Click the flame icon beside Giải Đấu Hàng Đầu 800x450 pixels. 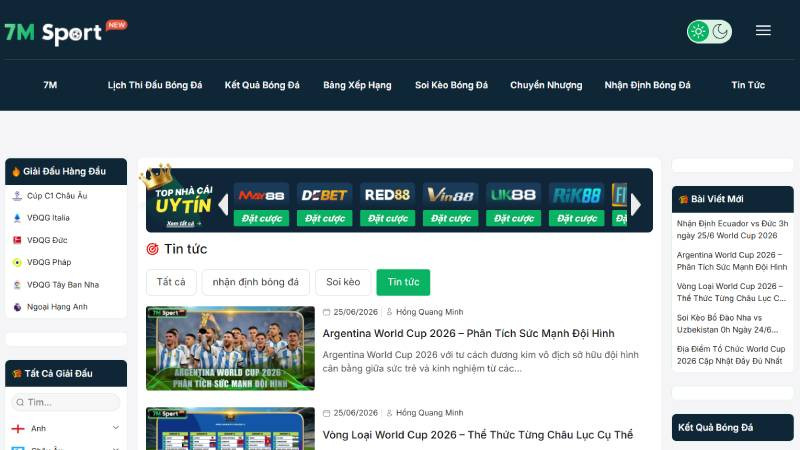coord(16,171)
